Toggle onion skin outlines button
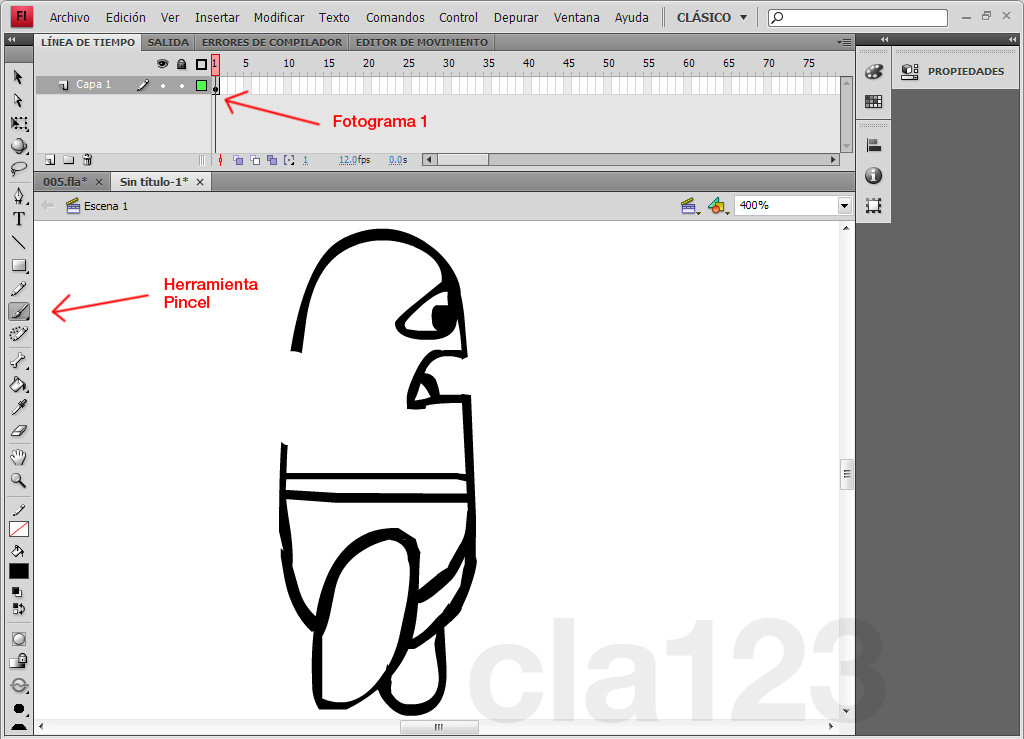Image resolution: width=1024 pixels, height=739 pixels. pos(255,160)
